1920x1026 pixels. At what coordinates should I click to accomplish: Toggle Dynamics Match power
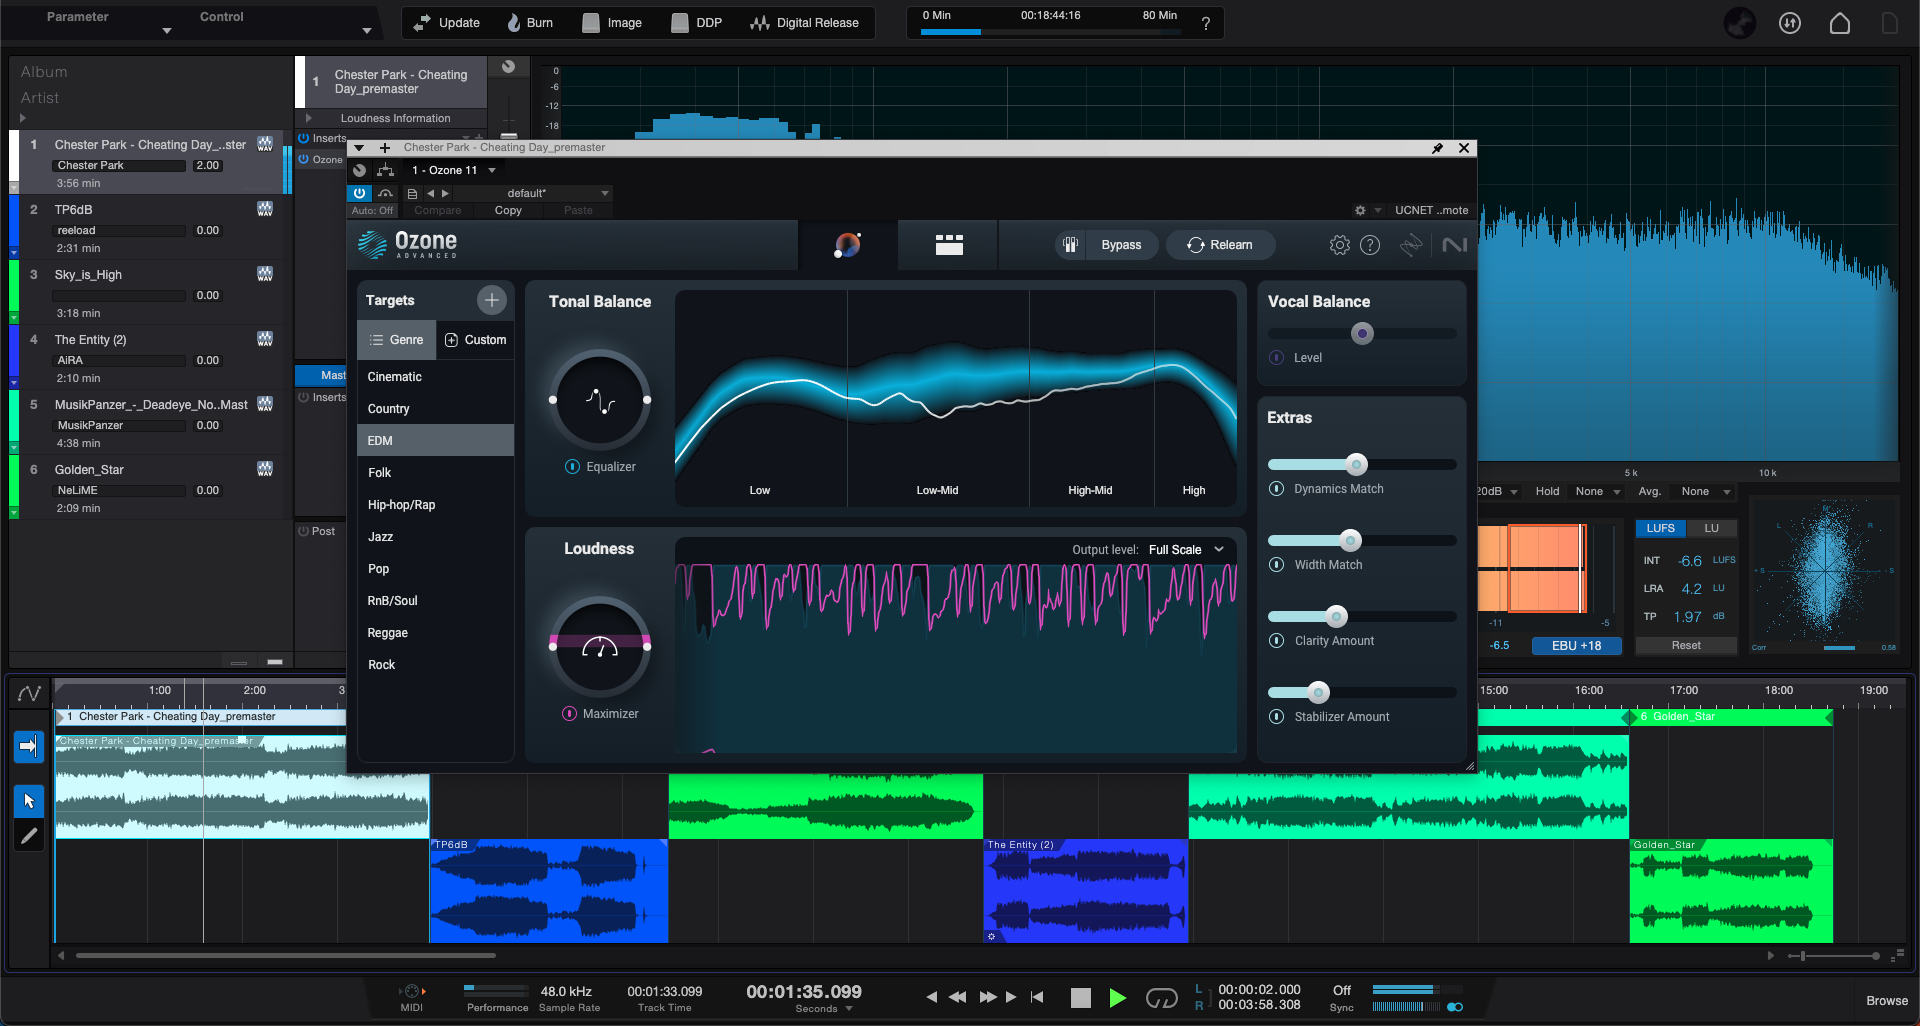pos(1277,489)
